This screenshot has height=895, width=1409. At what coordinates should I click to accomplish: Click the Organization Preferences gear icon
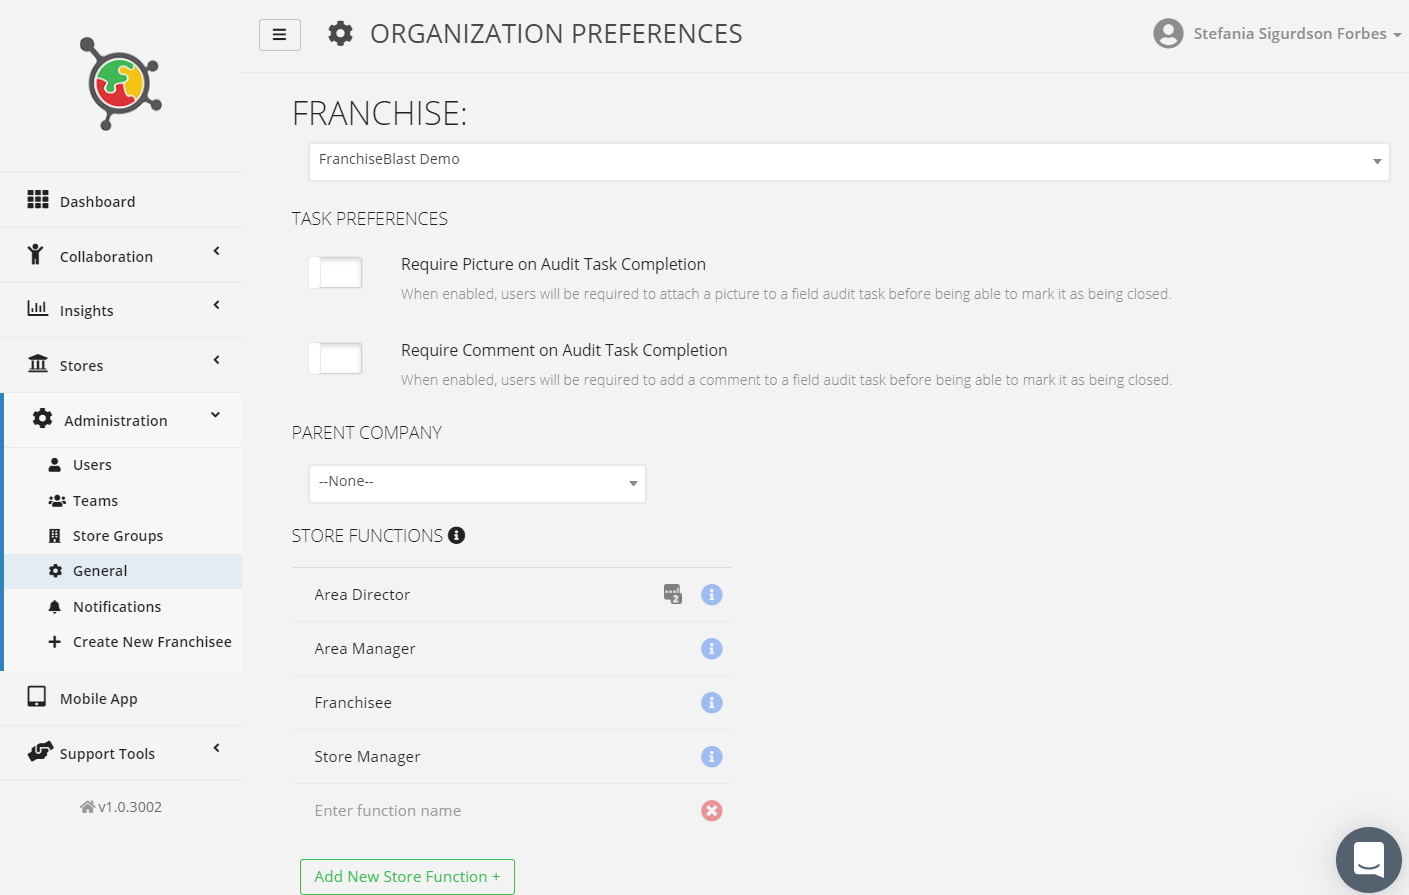[x=341, y=34]
